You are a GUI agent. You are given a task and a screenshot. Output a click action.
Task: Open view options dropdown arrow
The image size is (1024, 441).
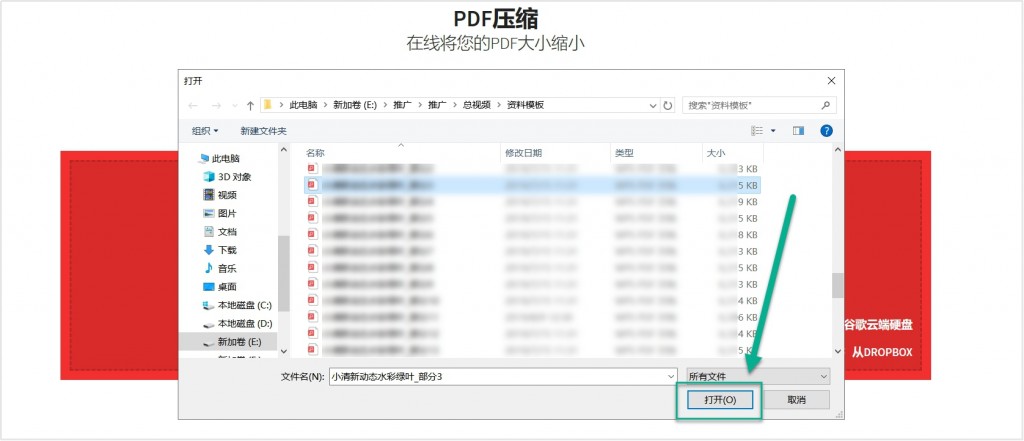click(773, 131)
